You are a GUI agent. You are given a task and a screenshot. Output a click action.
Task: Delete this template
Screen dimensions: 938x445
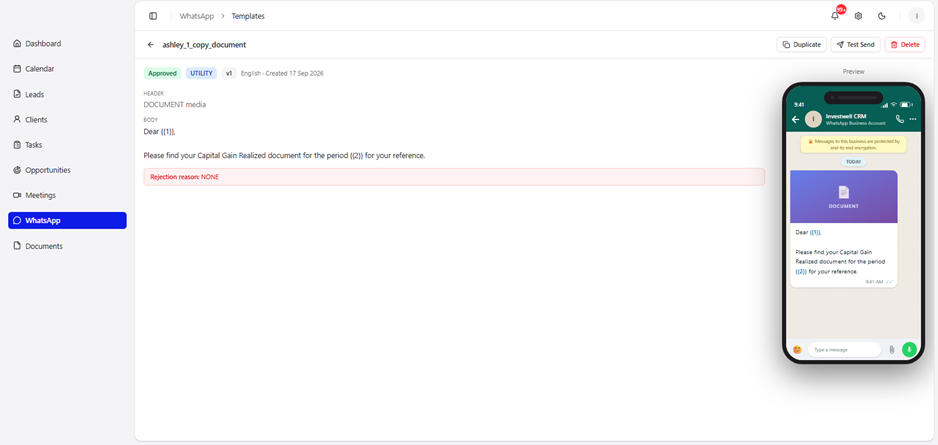[x=904, y=44]
